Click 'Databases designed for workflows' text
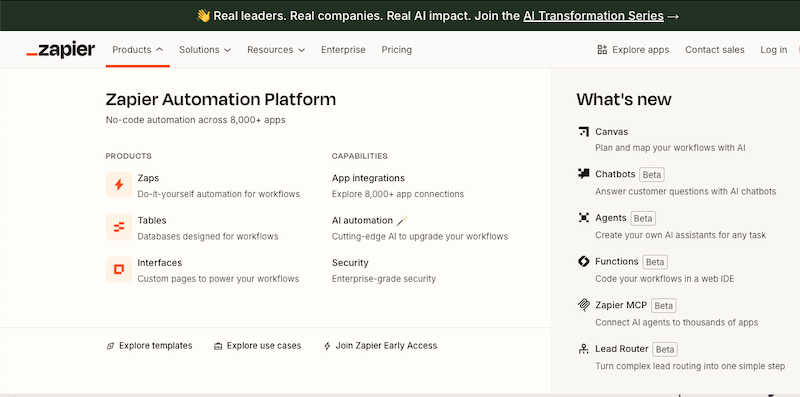 208,236
